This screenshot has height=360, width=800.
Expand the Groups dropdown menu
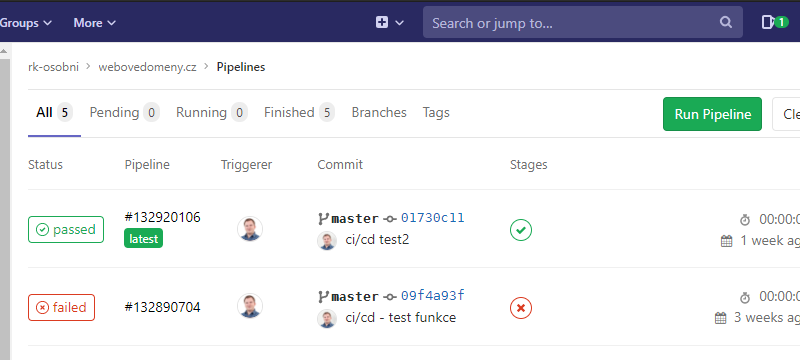(26, 23)
